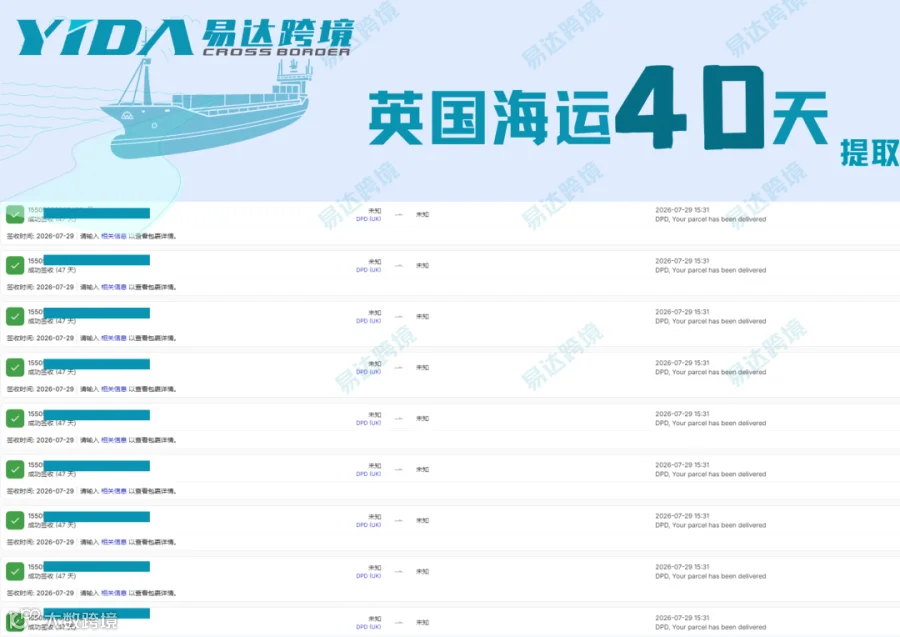This screenshot has height=637, width=900.
Task: Open 相关信息 link in third parcel row
Action: point(114,338)
